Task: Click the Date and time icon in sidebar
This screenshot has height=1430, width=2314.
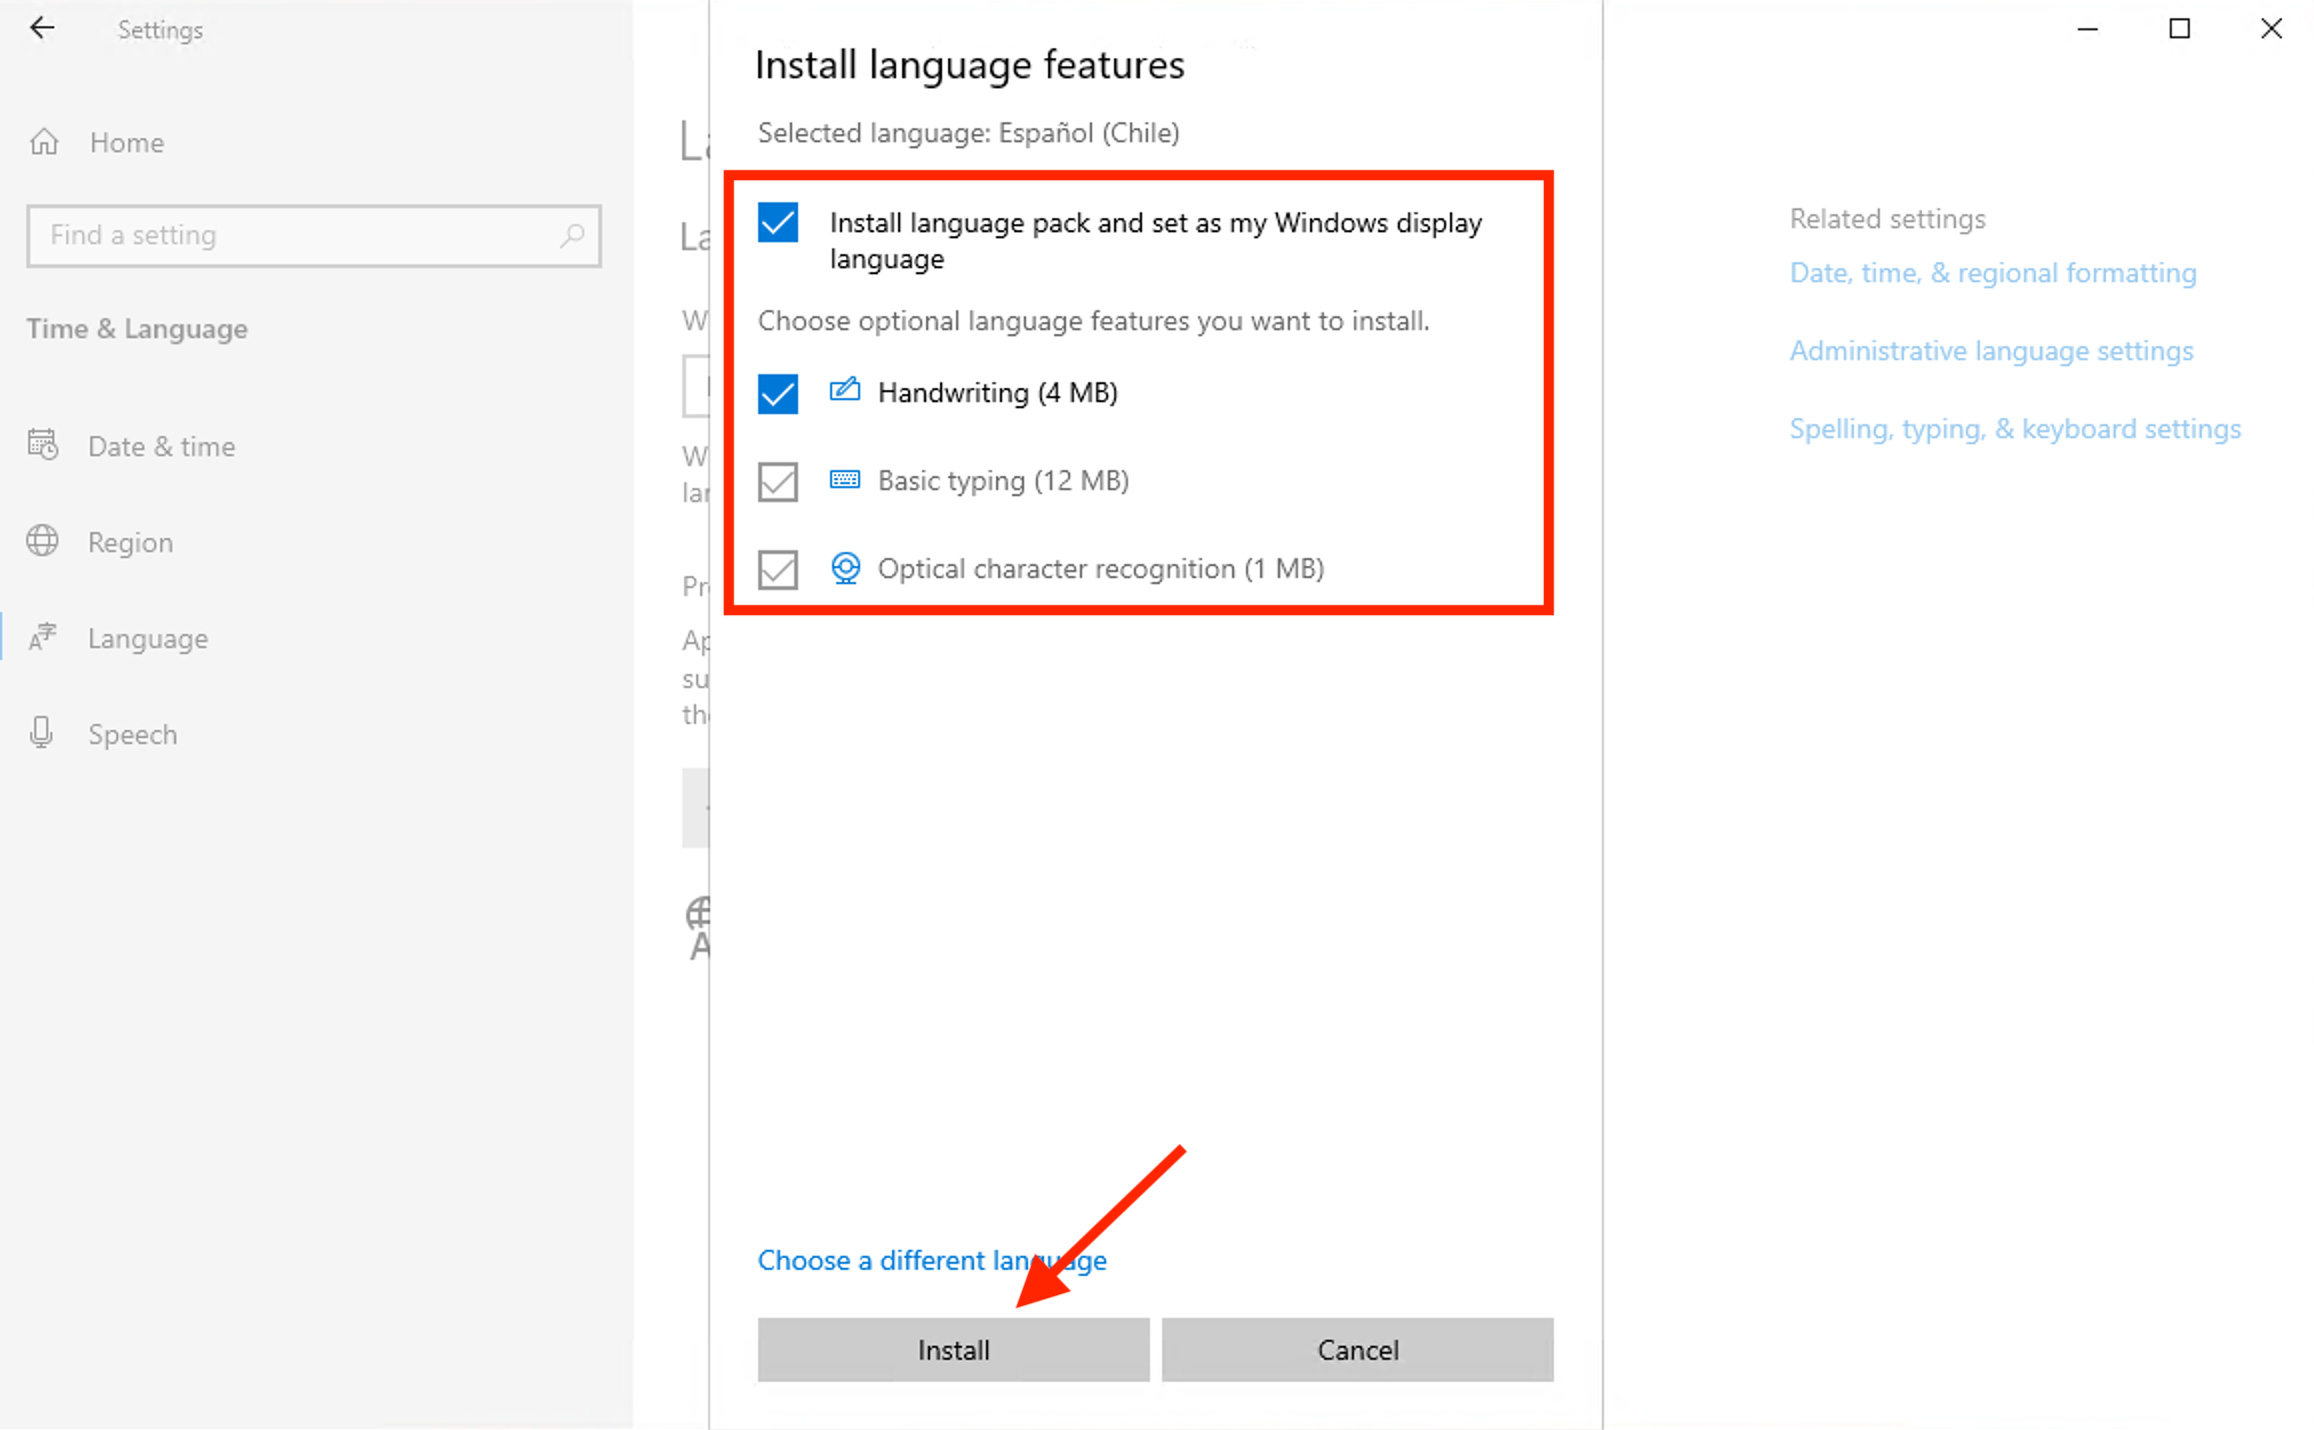Action: [x=43, y=446]
